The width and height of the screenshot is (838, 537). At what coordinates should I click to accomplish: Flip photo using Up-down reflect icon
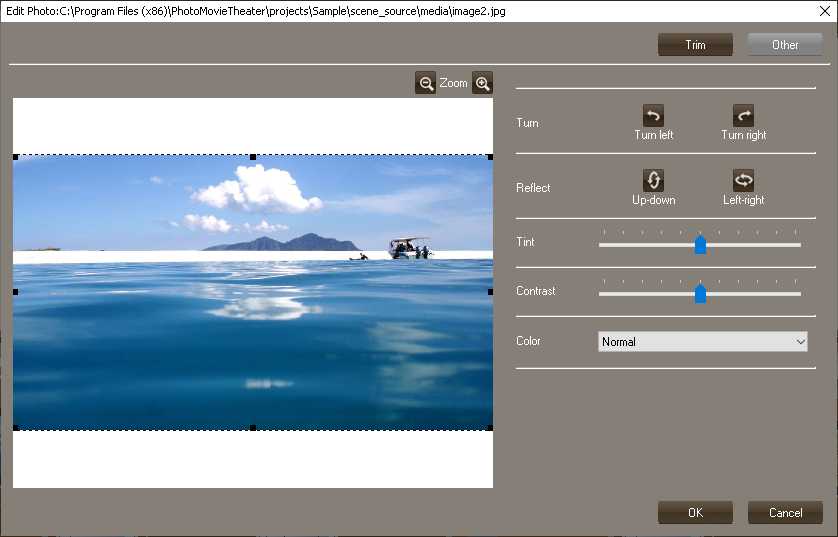tap(653, 180)
